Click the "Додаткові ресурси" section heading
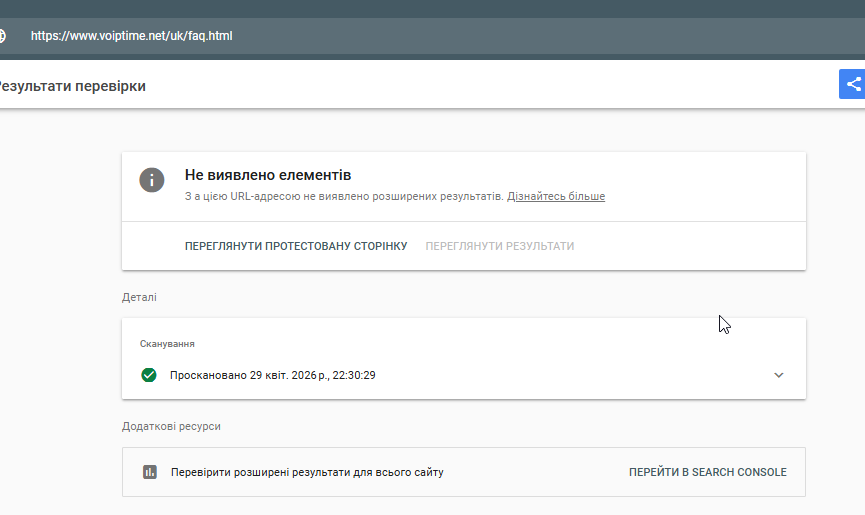The image size is (865, 515). (x=171, y=426)
